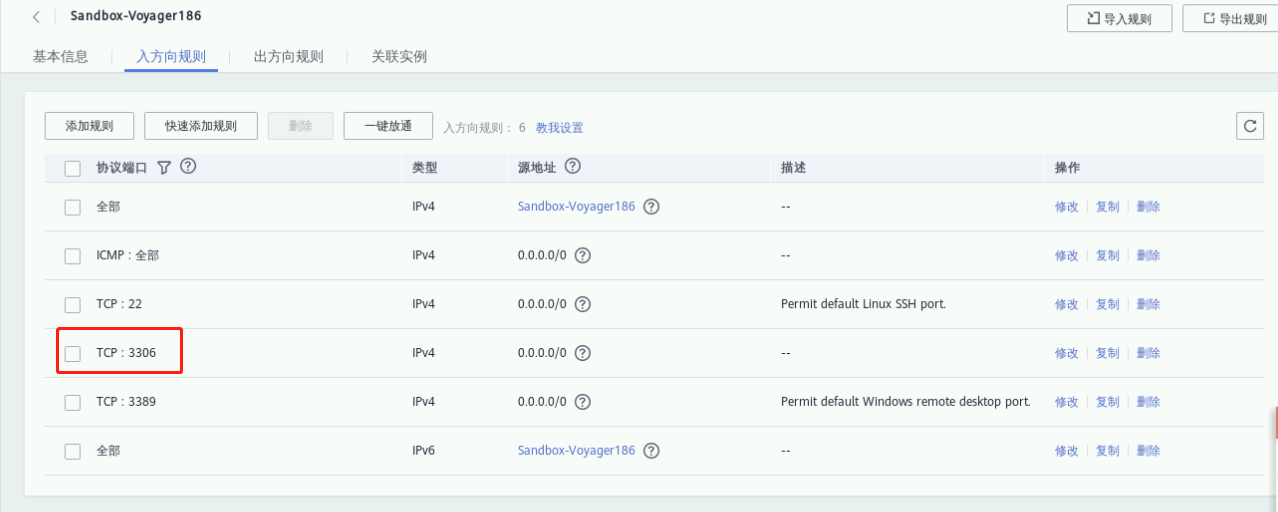Click 删除 for the TCP : 3389 rule
The height and width of the screenshot is (512, 1278).
[x=1148, y=402]
